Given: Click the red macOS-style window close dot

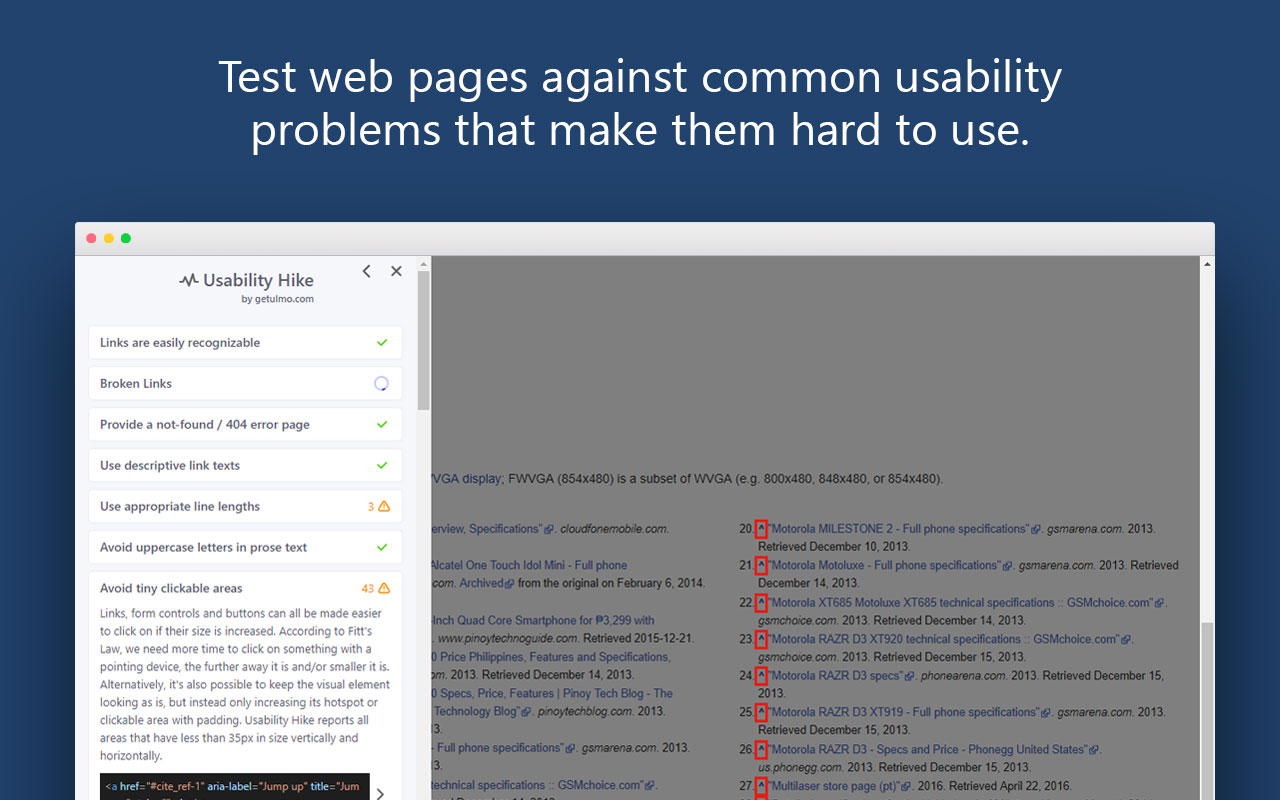Looking at the screenshot, I should tap(91, 238).
